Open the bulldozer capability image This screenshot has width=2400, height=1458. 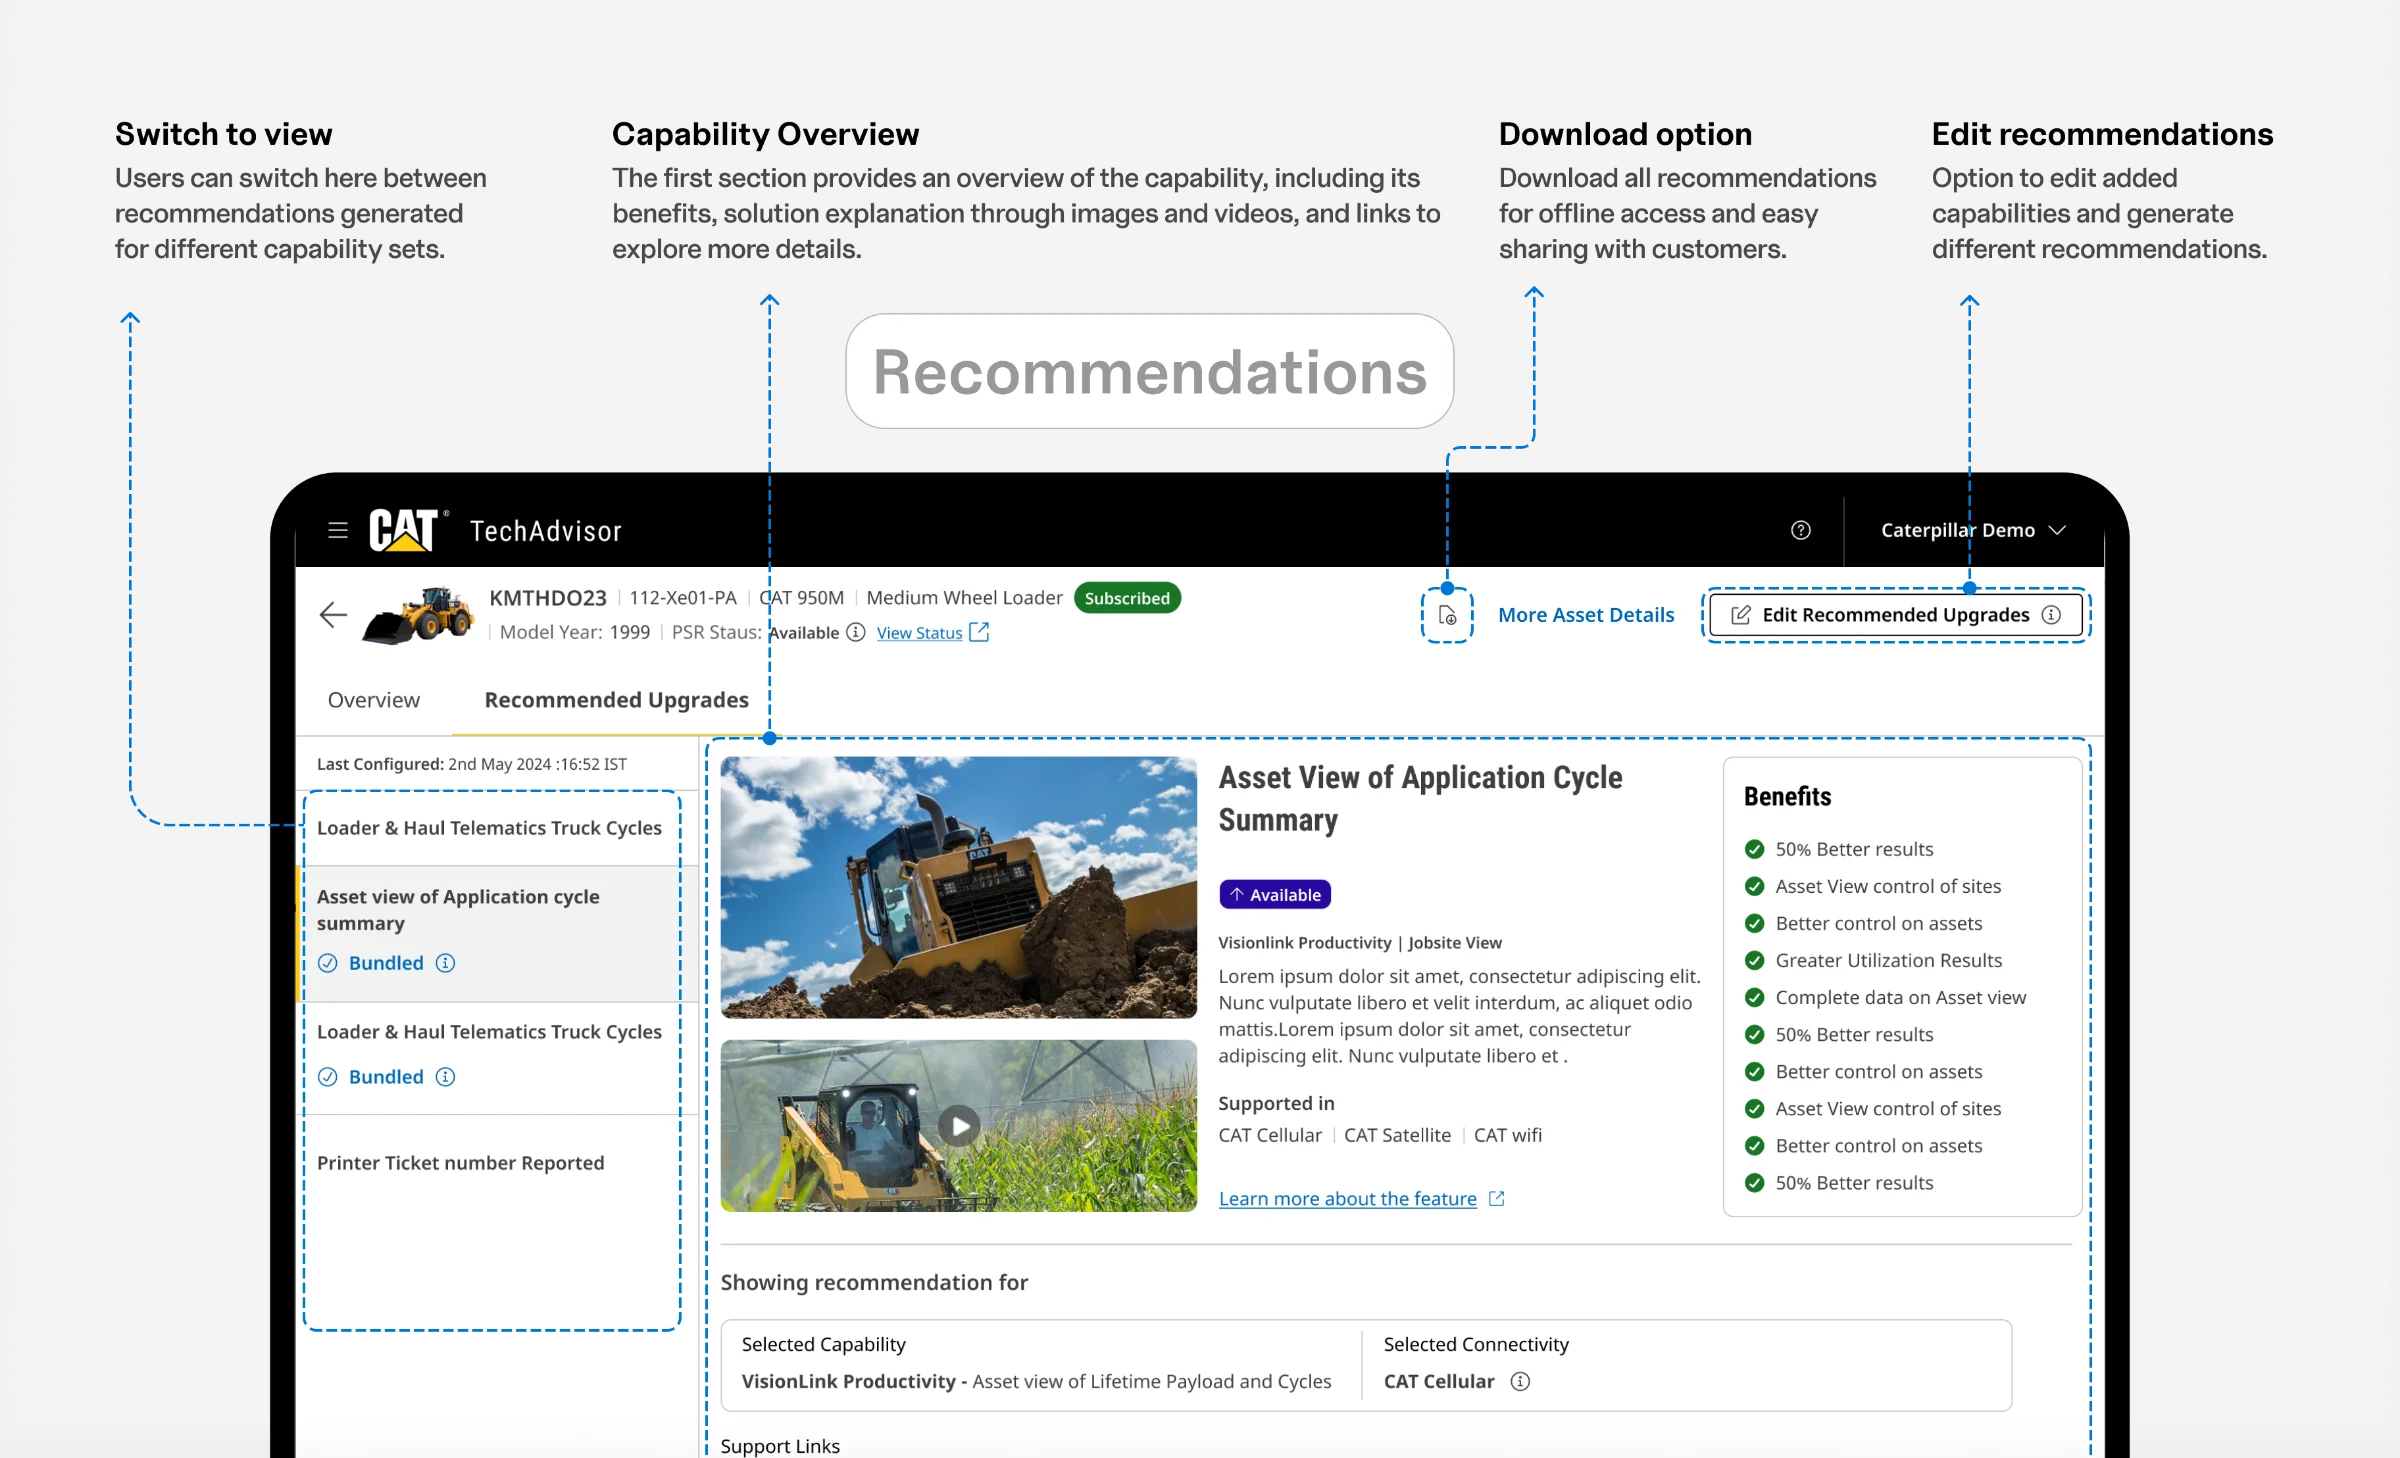point(958,887)
